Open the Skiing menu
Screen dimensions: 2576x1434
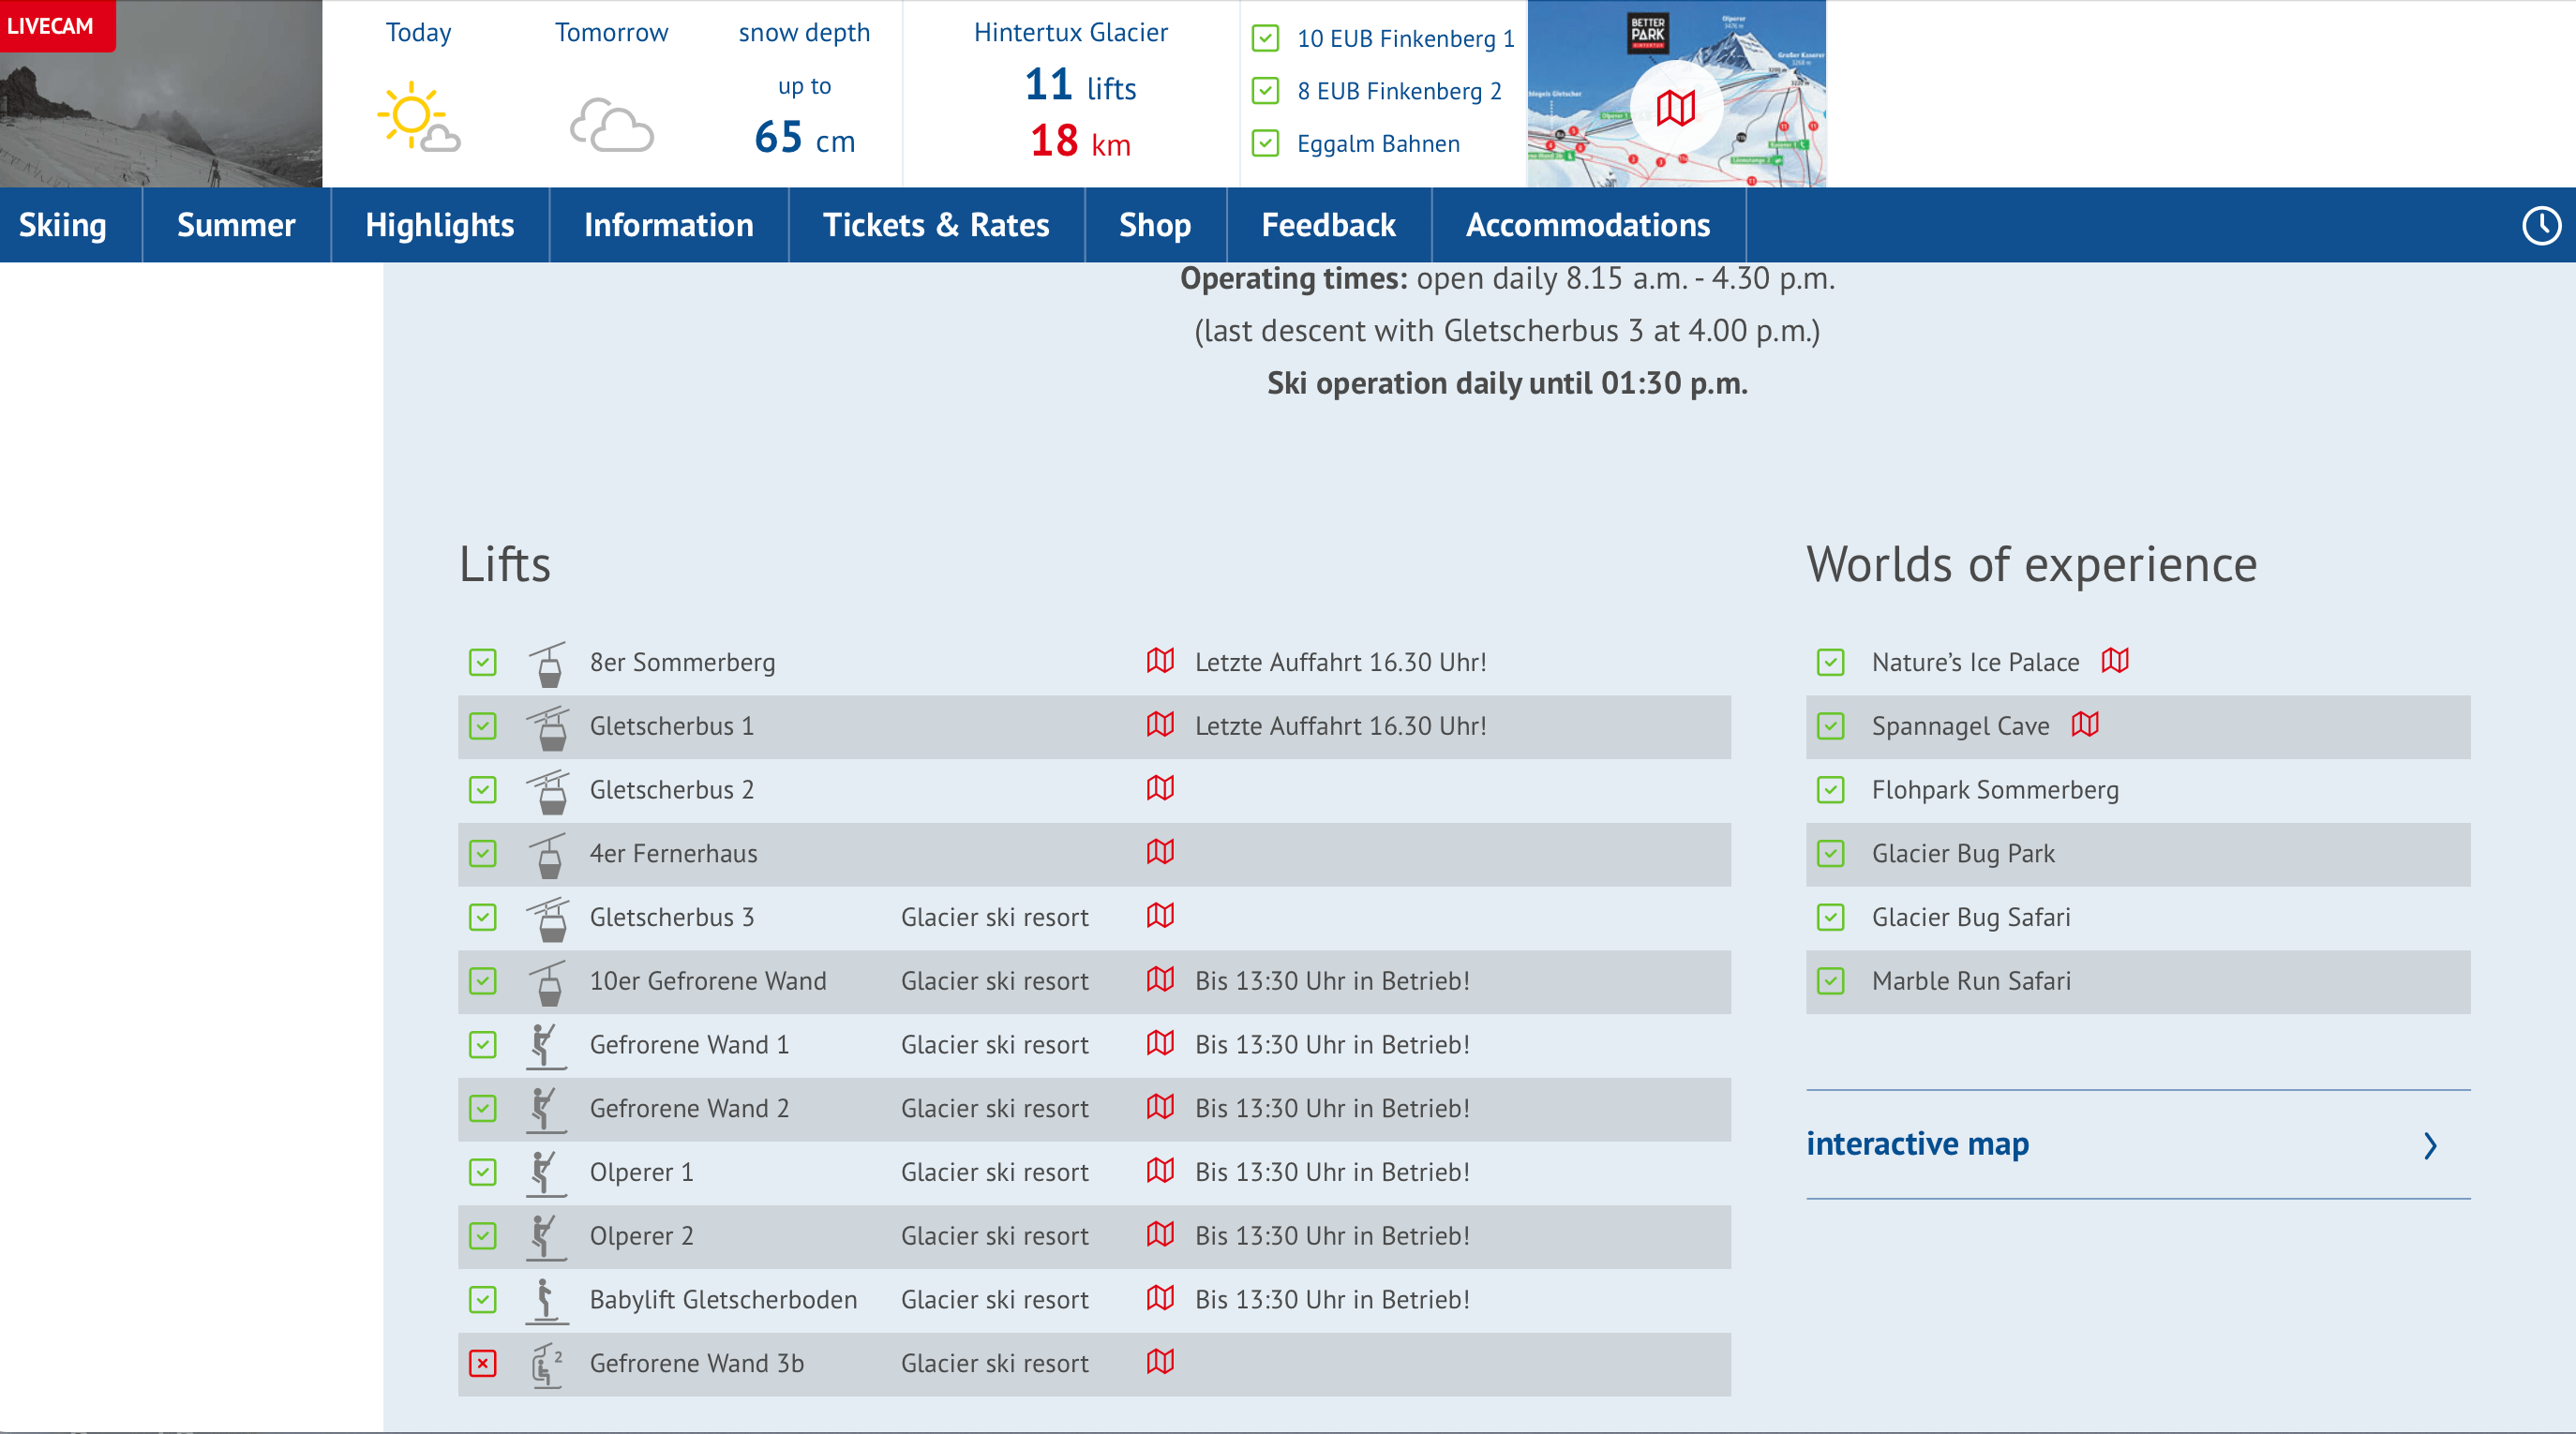coord(62,225)
